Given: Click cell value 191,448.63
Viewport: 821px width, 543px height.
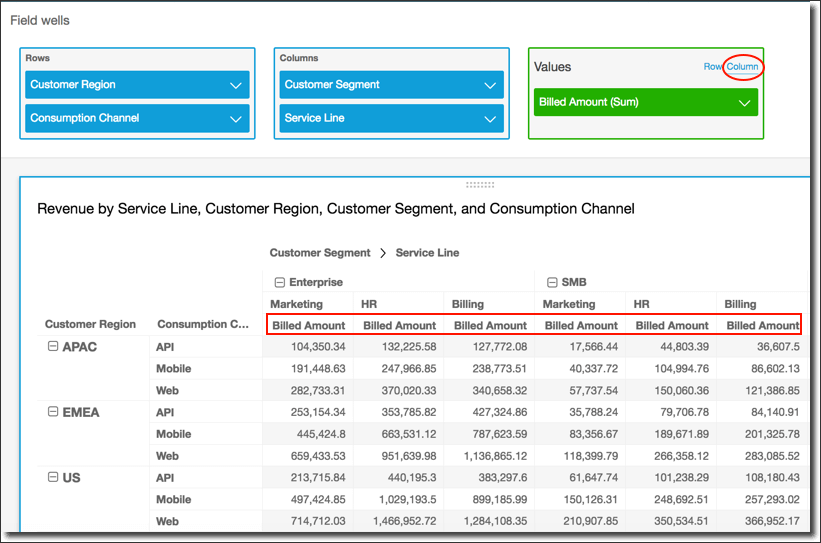Looking at the screenshot, I should pos(318,369).
